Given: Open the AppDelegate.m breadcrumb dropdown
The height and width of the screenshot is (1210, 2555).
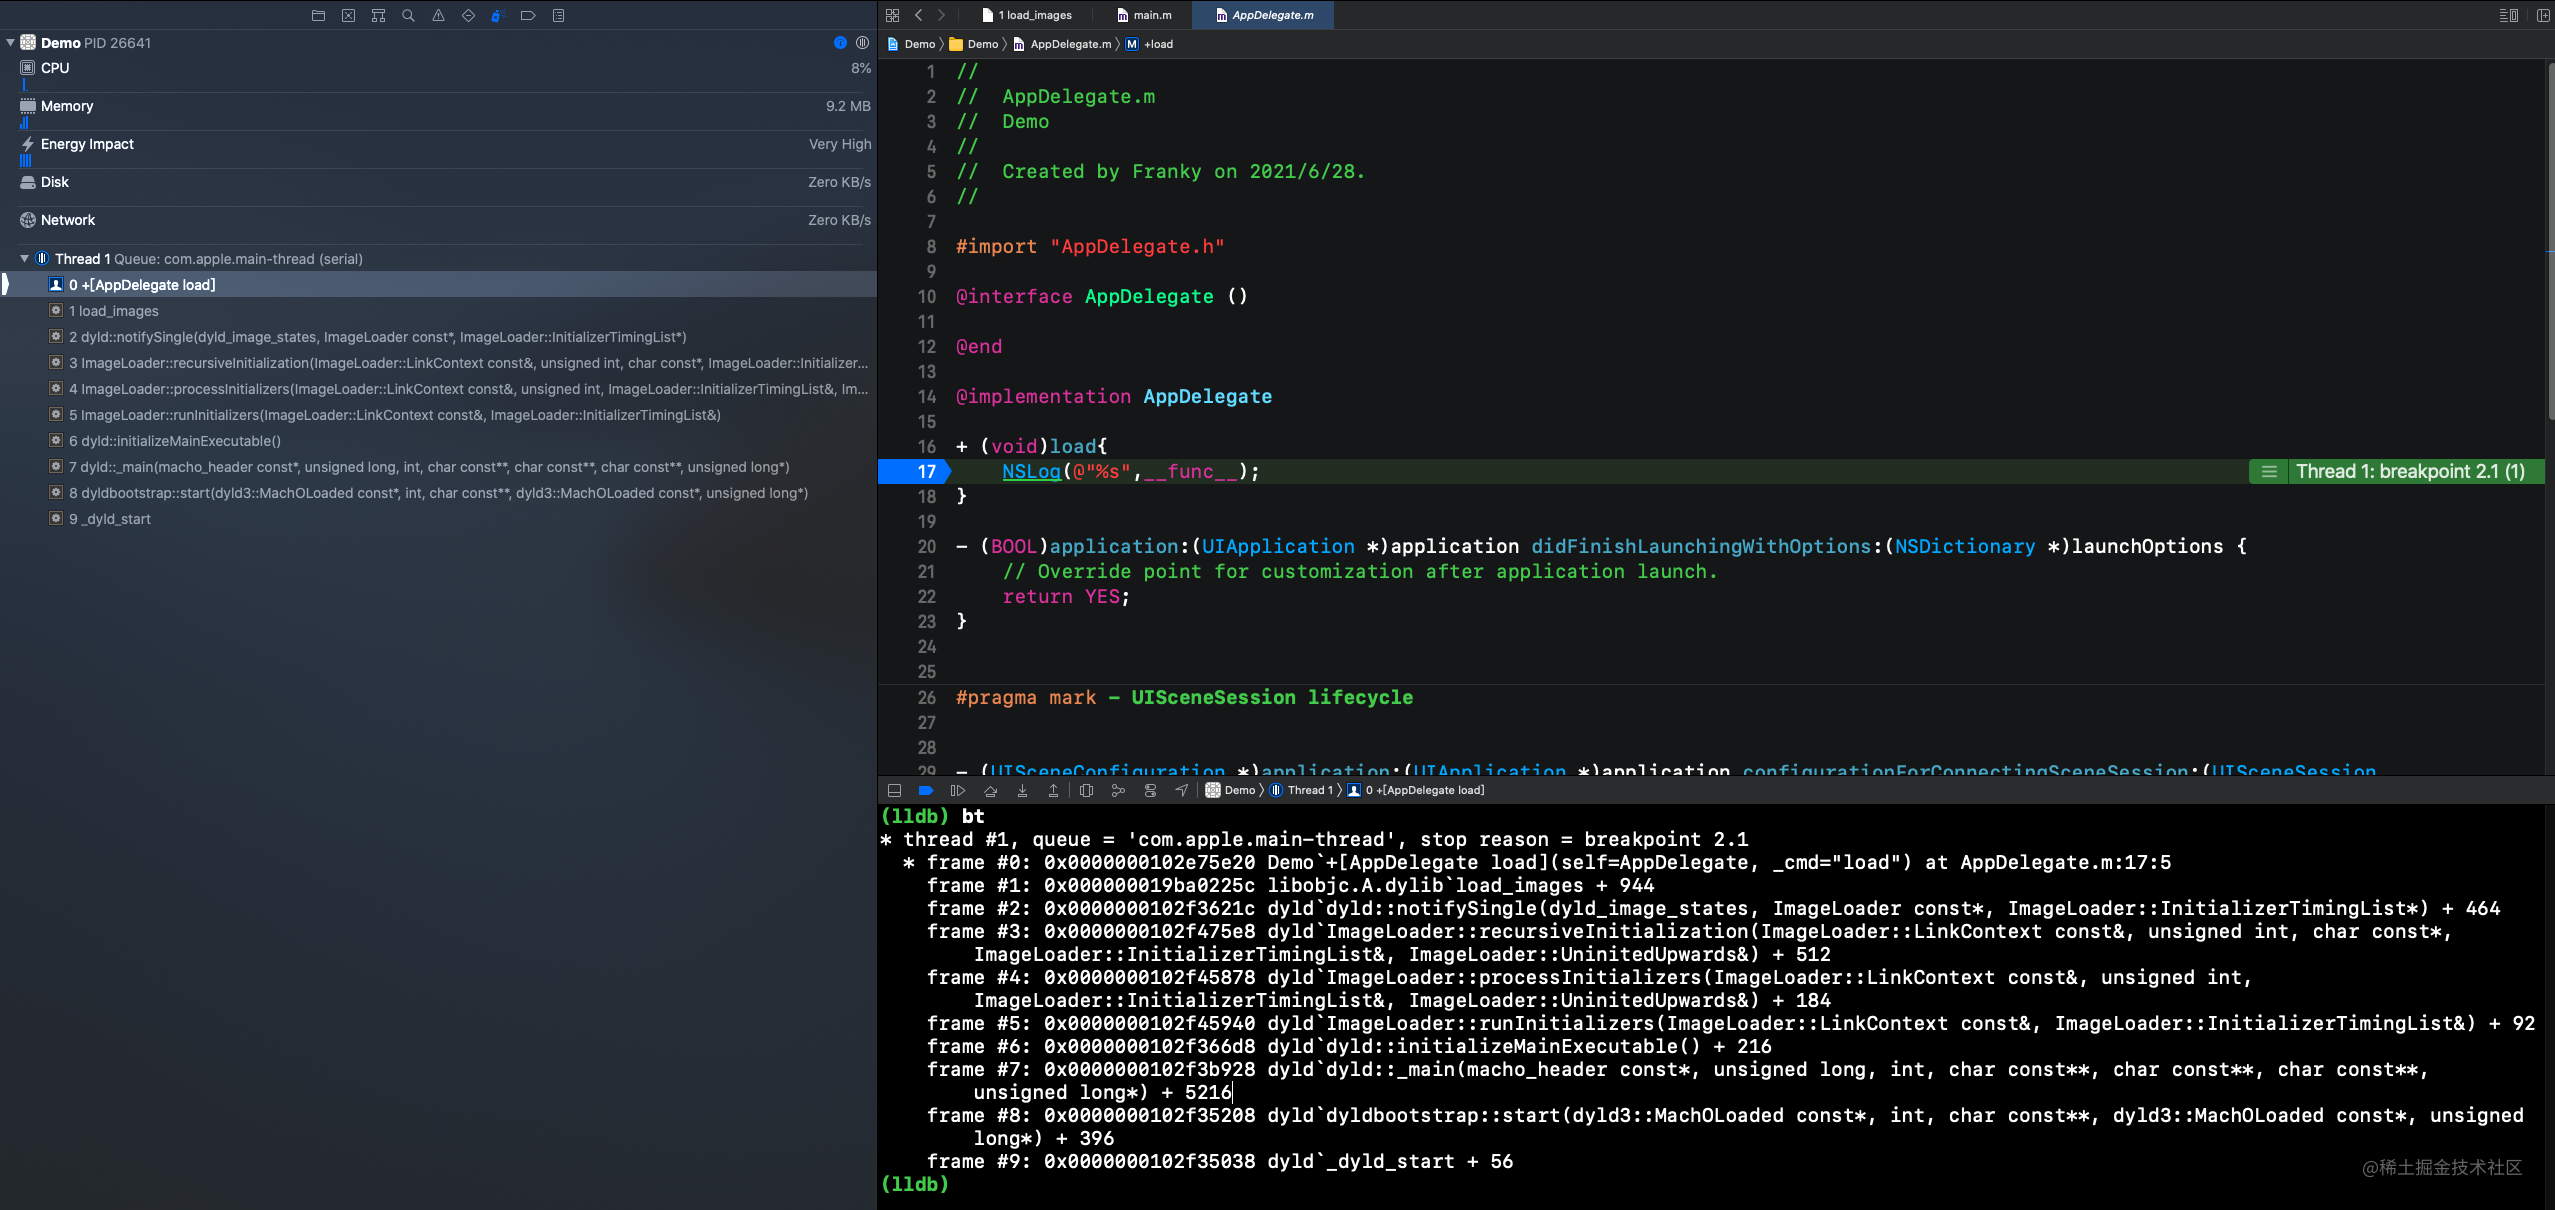Looking at the screenshot, I should point(1061,44).
